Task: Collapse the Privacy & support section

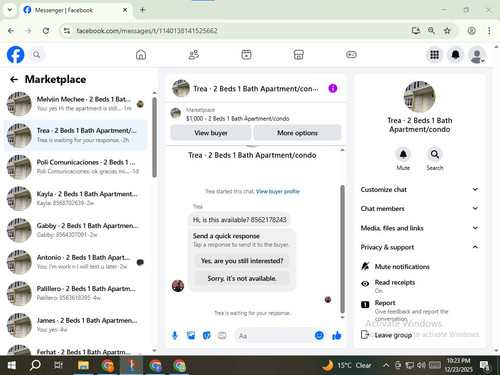Action: [419, 247]
